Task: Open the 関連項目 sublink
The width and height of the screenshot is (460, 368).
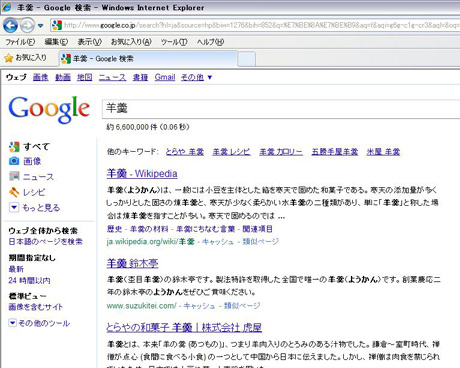Action: coord(257,229)
